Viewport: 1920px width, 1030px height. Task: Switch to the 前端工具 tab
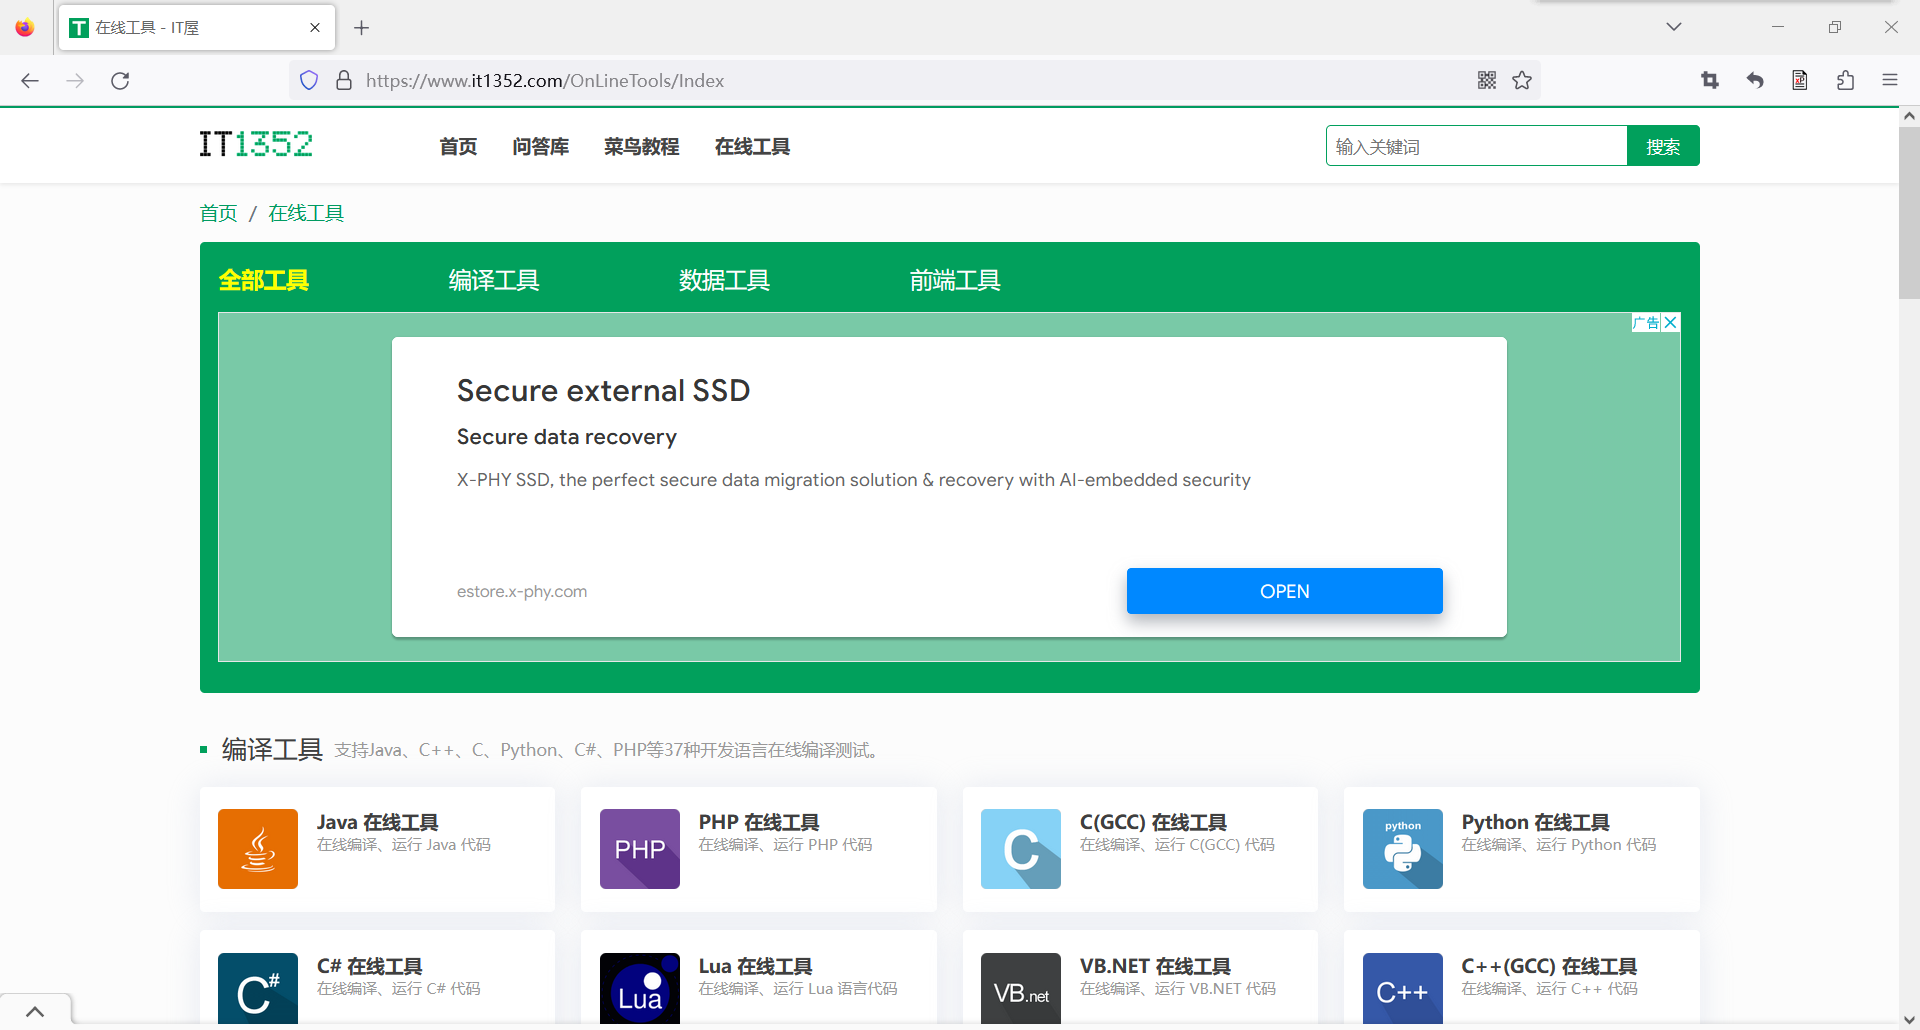pyautogui.click(x=955, y=280)
